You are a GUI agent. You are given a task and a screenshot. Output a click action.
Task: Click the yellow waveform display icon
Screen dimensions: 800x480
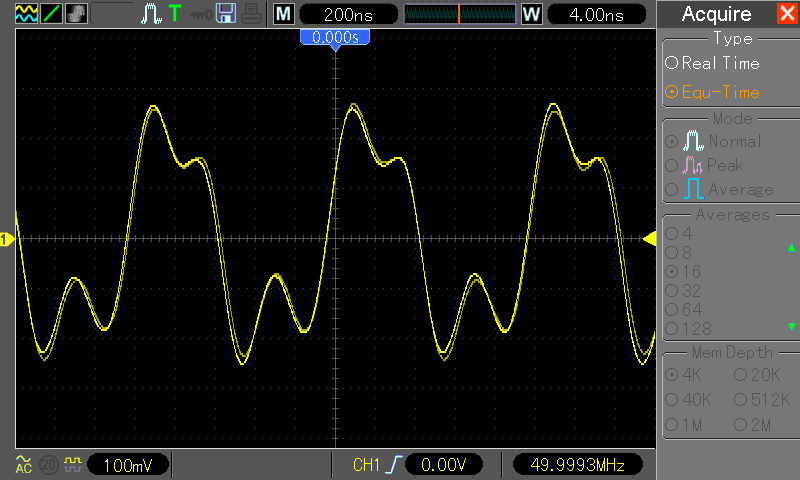coord(26,14)
